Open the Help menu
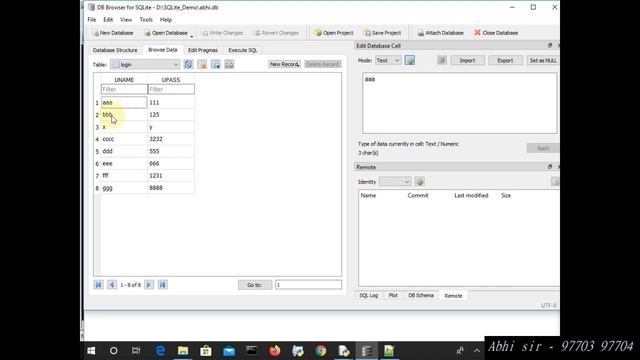This screenshot has width=640, height=360. pyautogui.click(x=166, y=20)
